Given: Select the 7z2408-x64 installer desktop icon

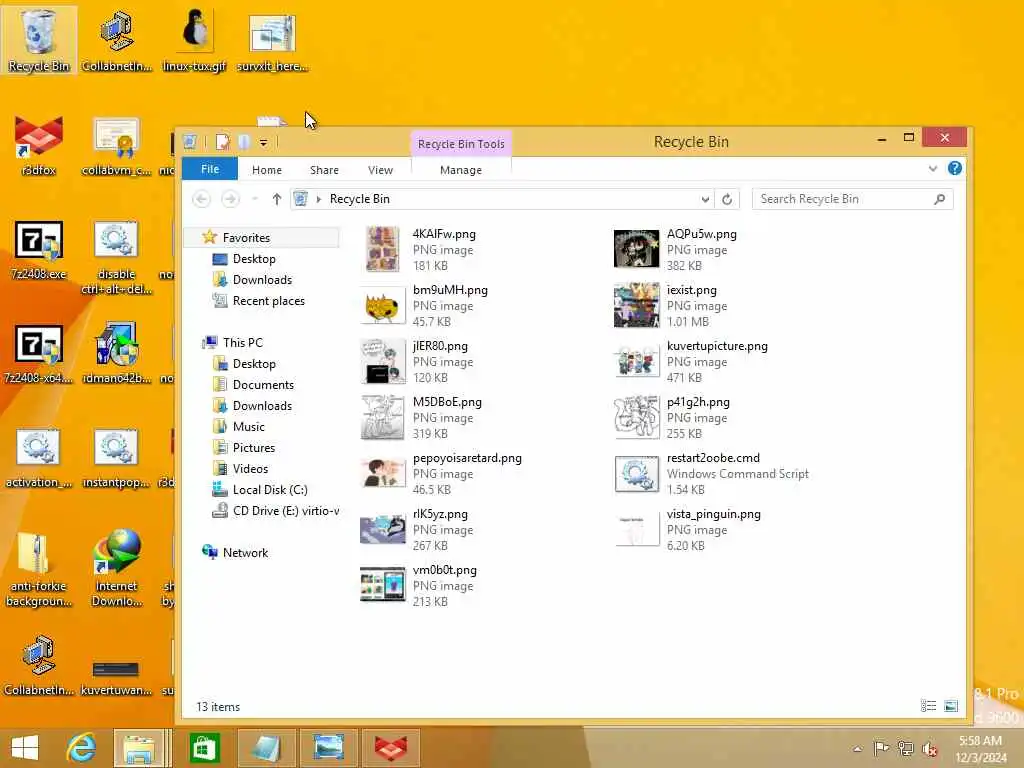Looking at the screenshot, I should click(39, 354).
